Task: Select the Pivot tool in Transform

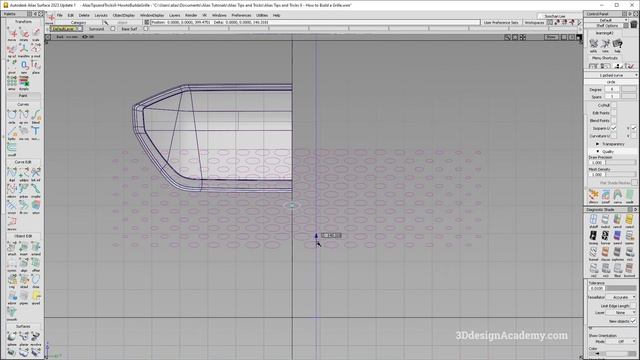Action: click(12, 65)
